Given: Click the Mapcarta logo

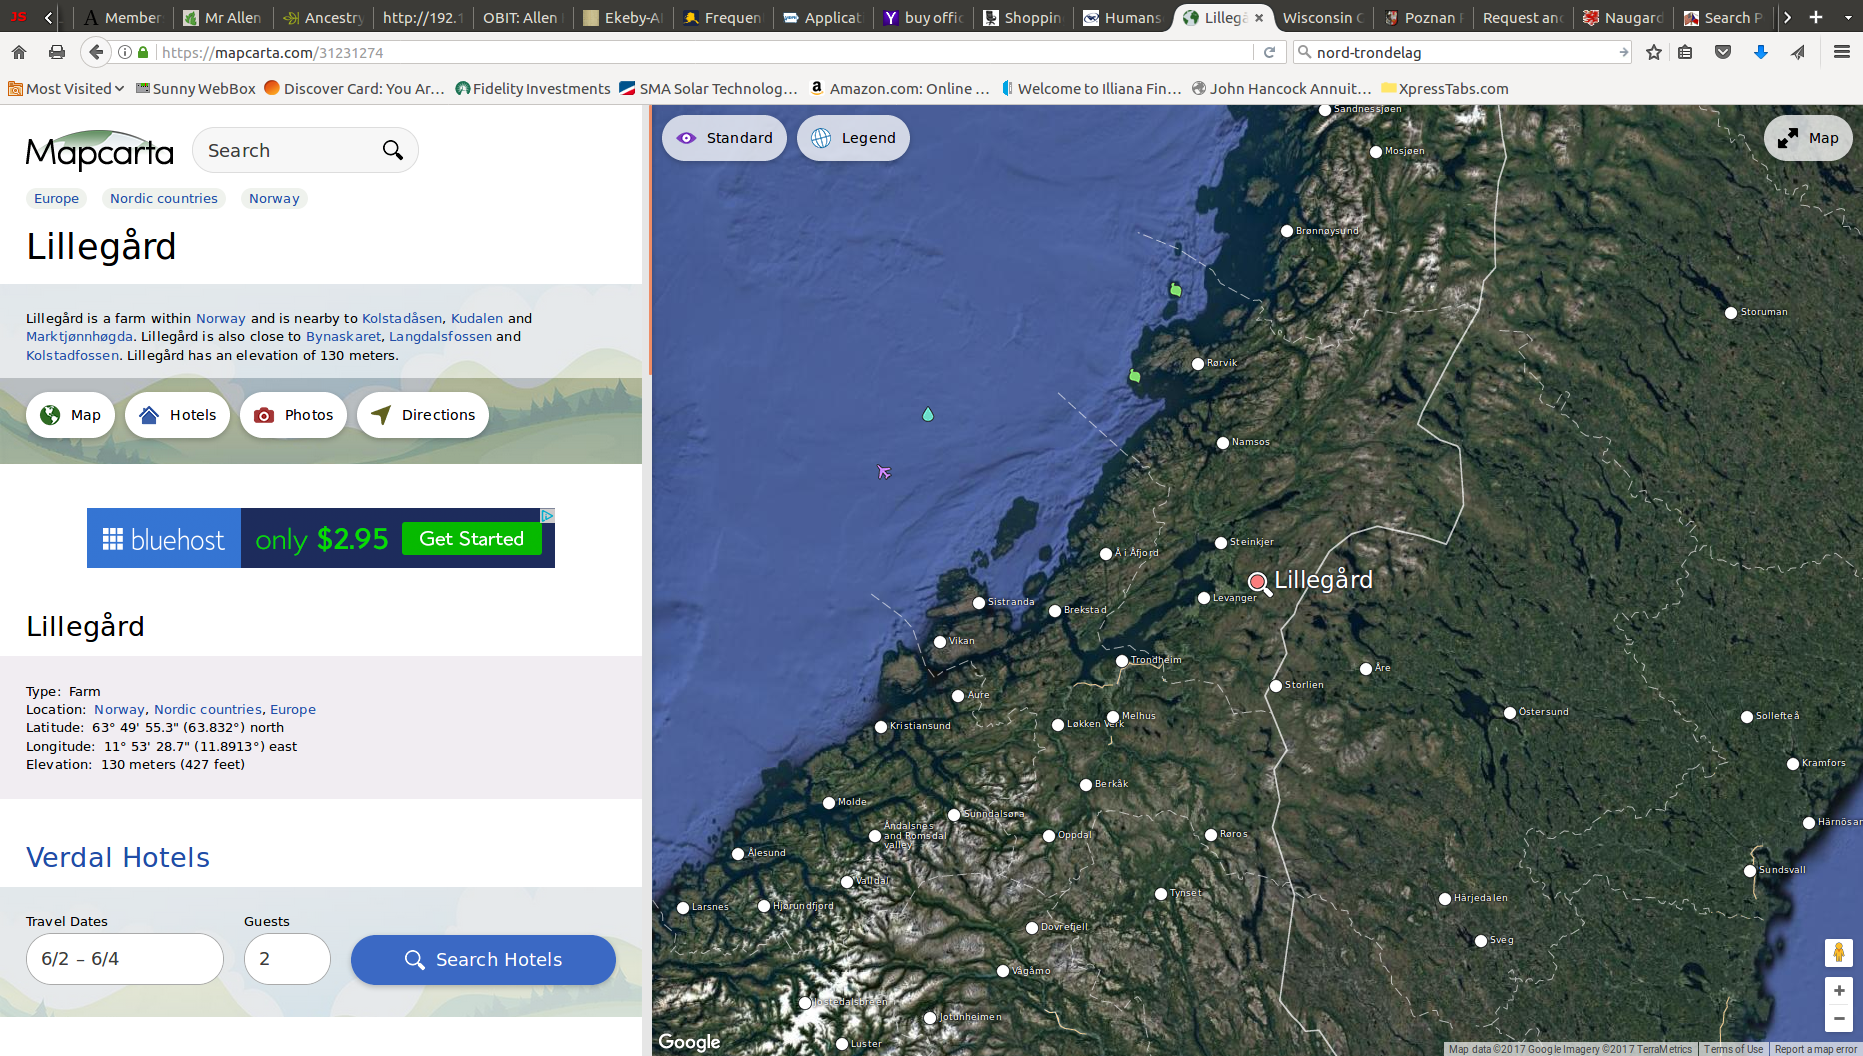Looking at the screenshot, I should tap(99, 151).
